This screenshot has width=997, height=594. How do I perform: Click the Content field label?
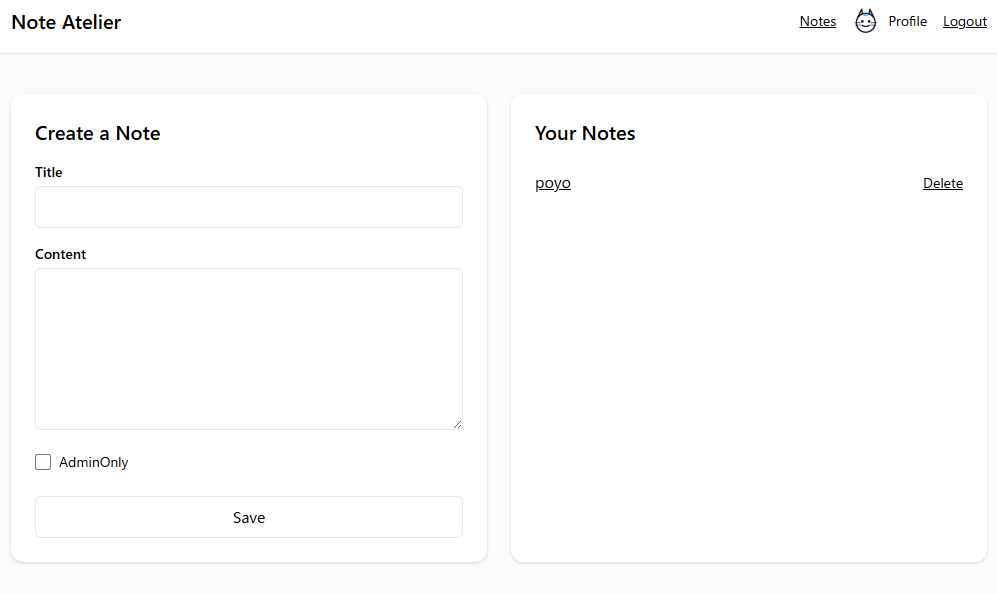pos(61,254)
